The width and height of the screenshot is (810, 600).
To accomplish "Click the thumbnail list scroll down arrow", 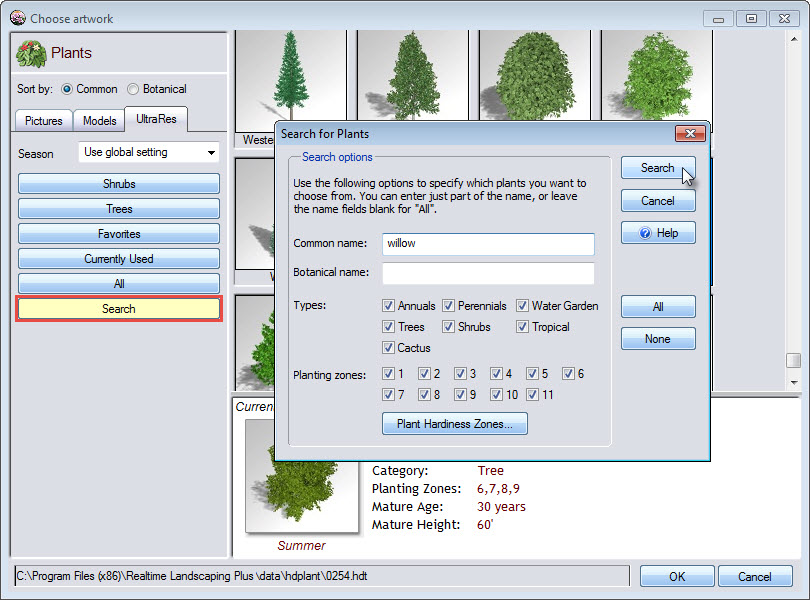I will (x=794, y=382).
